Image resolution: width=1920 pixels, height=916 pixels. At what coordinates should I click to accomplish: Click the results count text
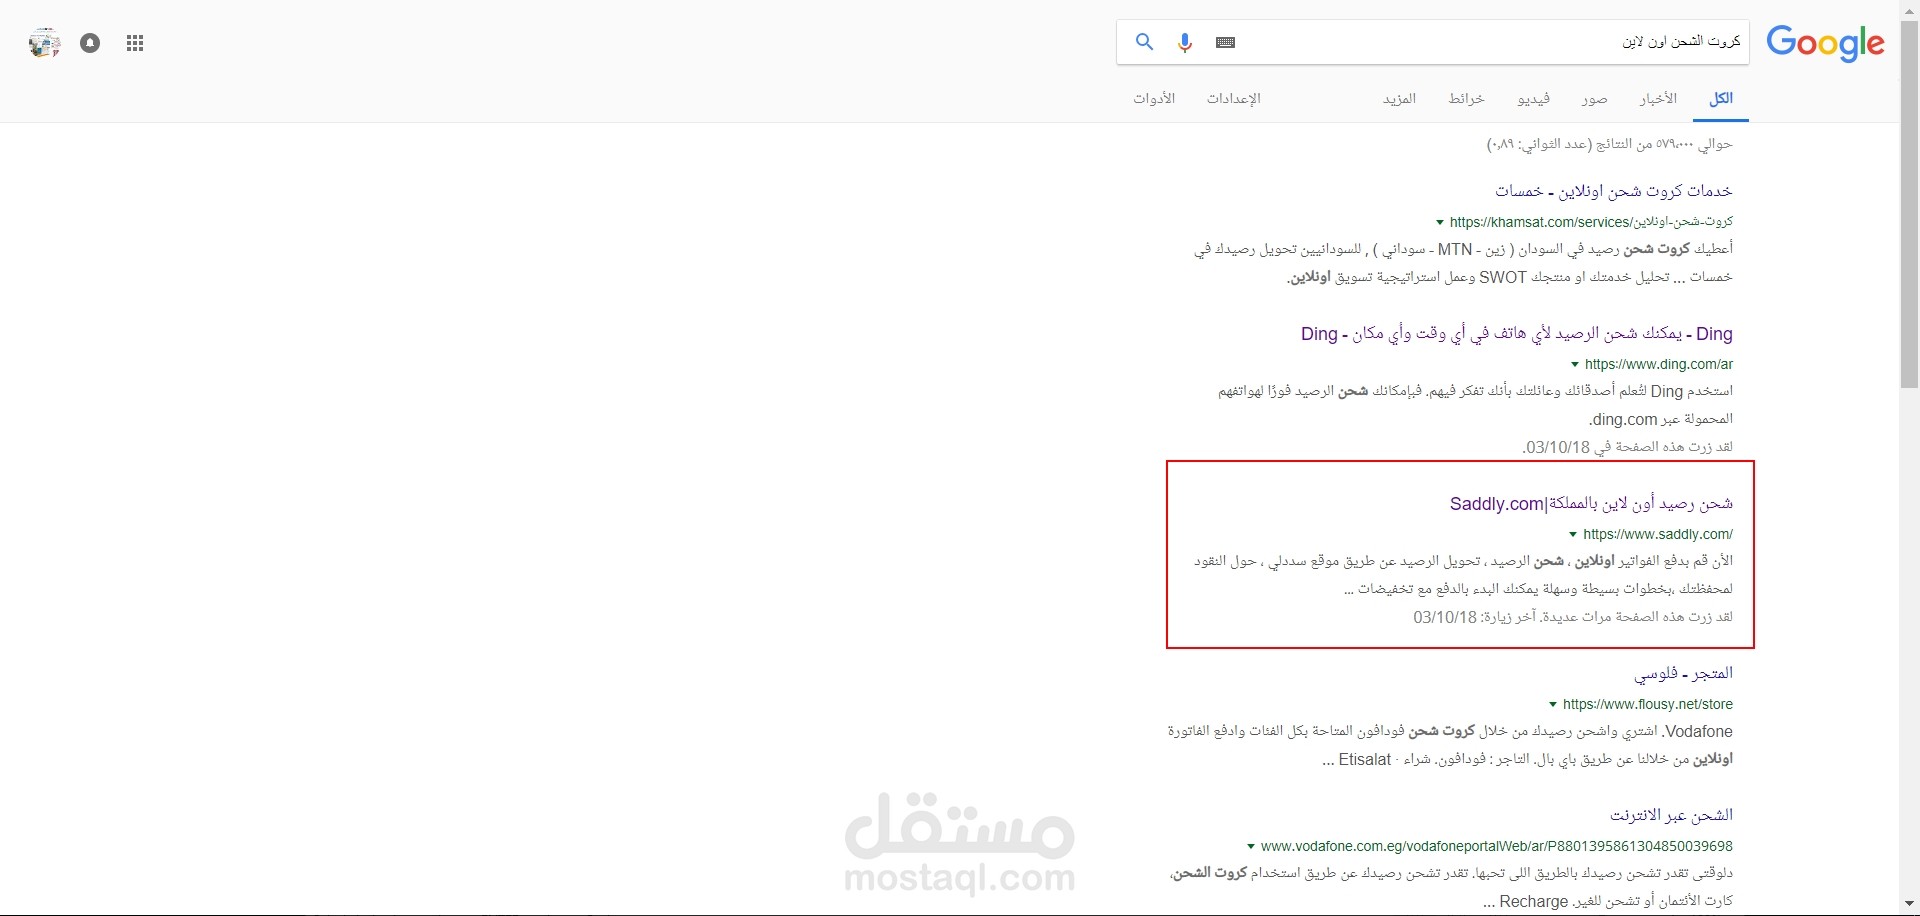(1610, 144)
